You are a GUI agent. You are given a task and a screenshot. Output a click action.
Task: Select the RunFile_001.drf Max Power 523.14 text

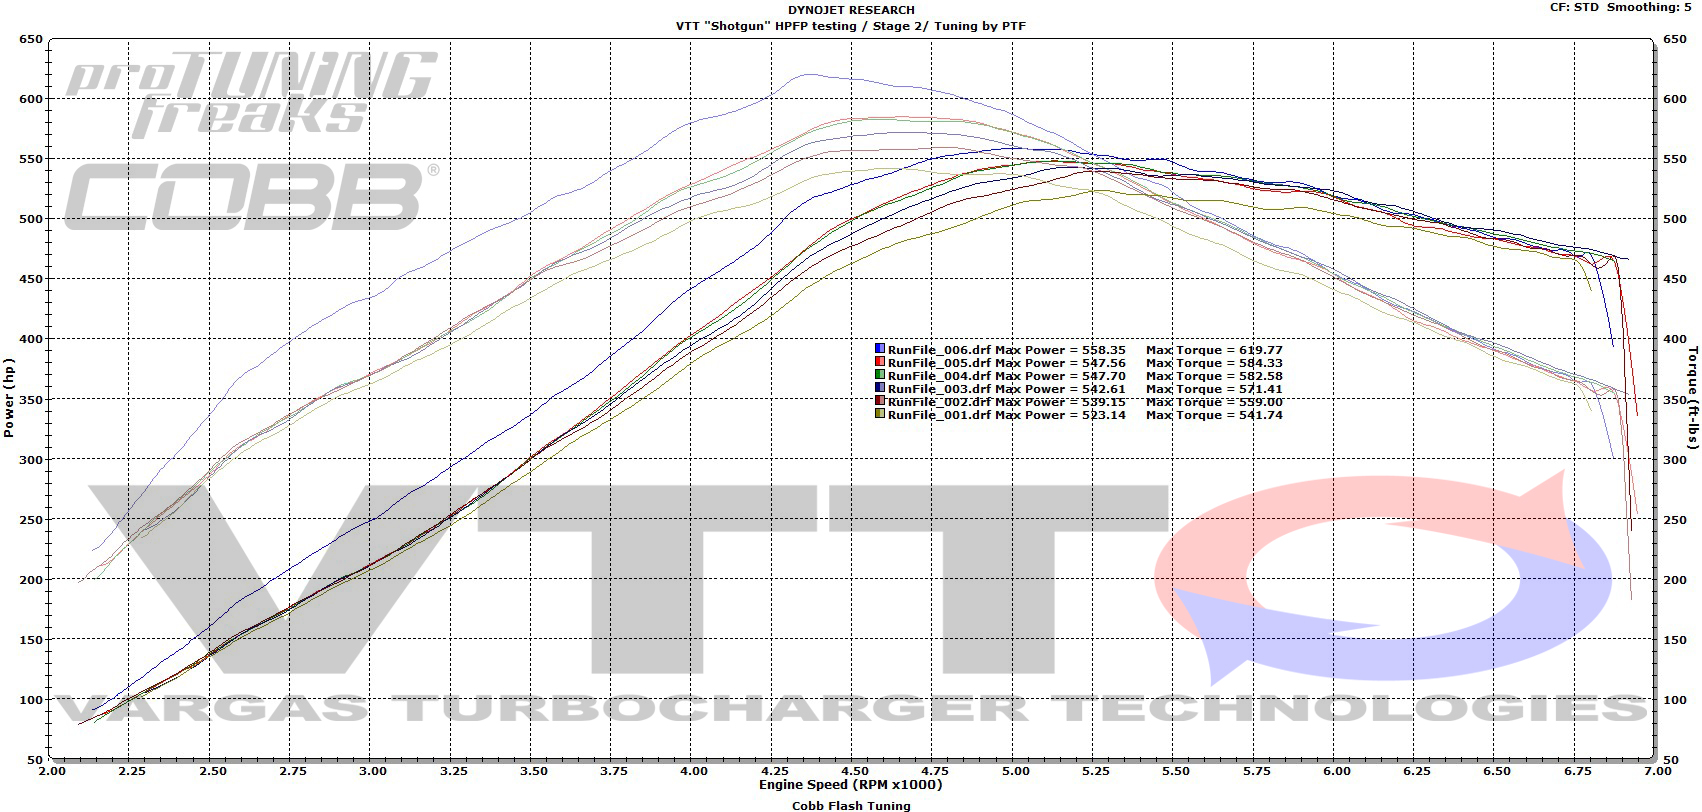pyautogui.click(x=1007, y=415)
